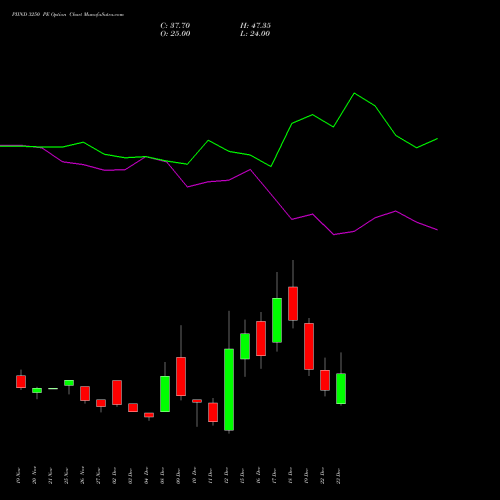This screenshot has width=500, height=500.
Task: Click the '26 Nov' date label
Action: 82,475
